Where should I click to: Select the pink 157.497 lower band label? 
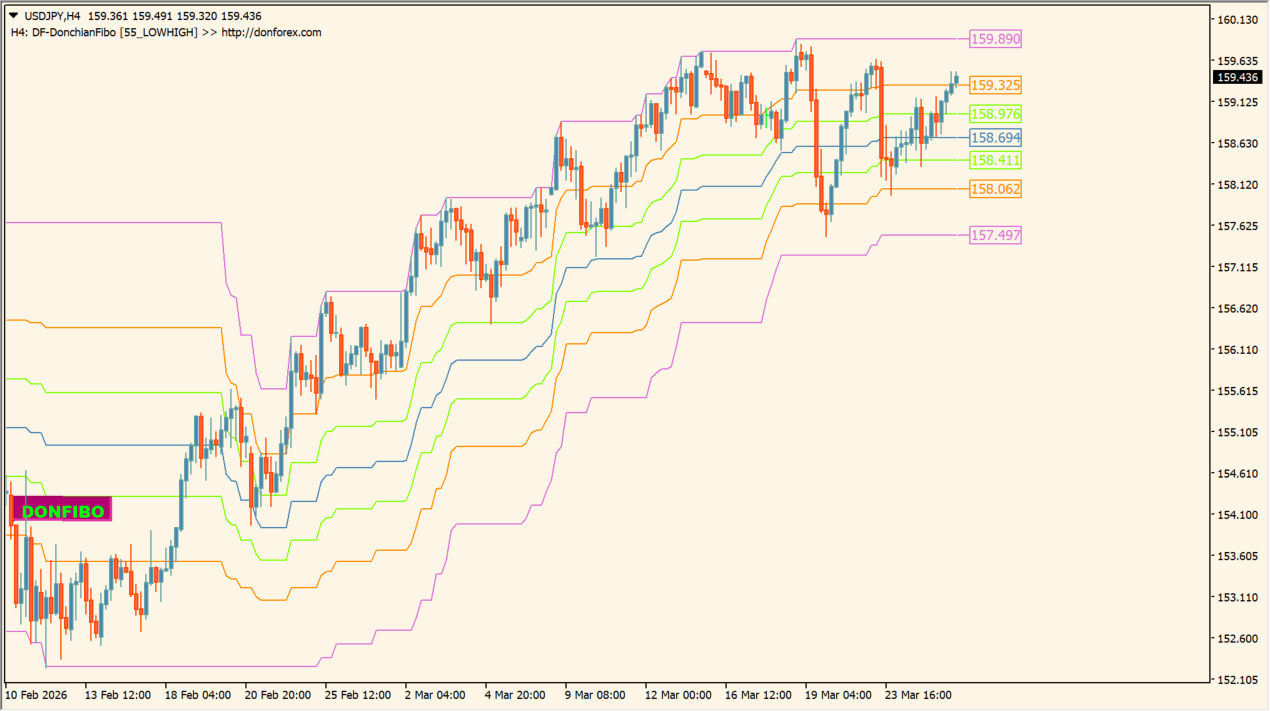coord(995,235)
